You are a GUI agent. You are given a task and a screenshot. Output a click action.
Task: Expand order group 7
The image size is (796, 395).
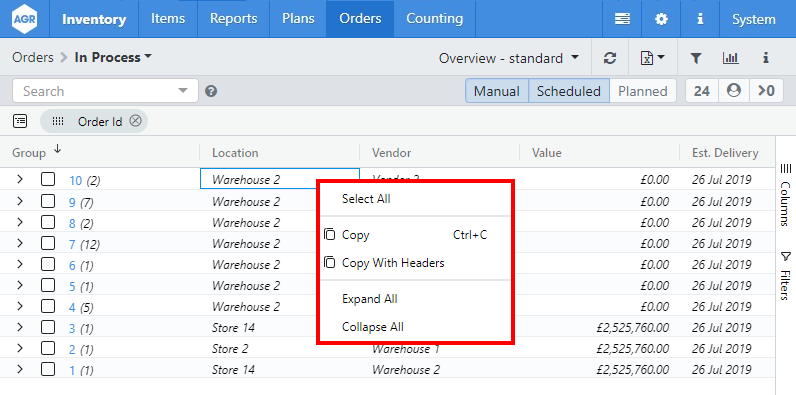(x=20, y=243)
